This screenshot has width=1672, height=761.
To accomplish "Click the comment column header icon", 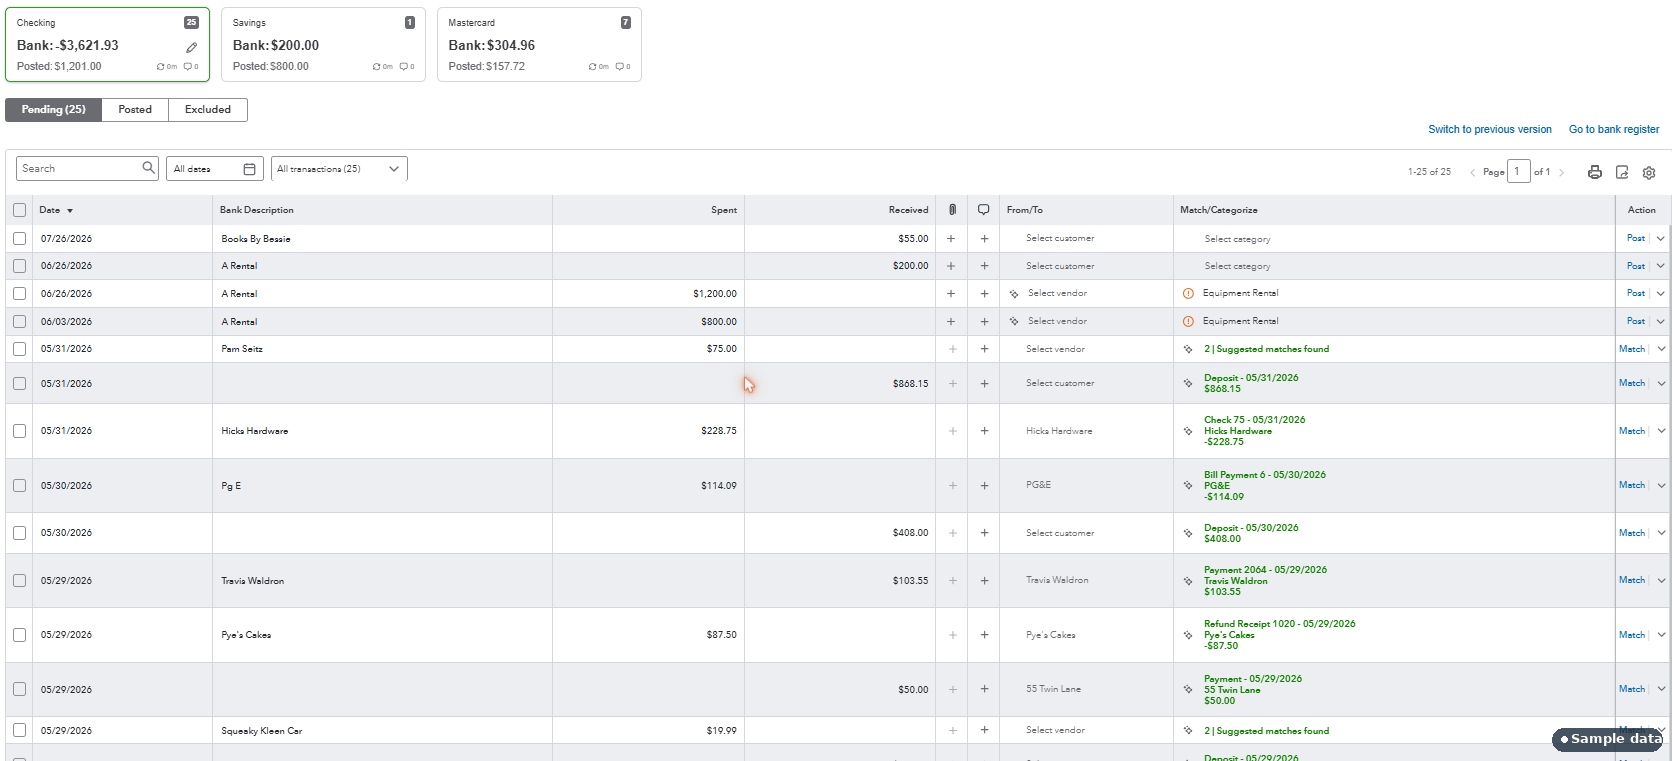I will [x=984, y=210].
